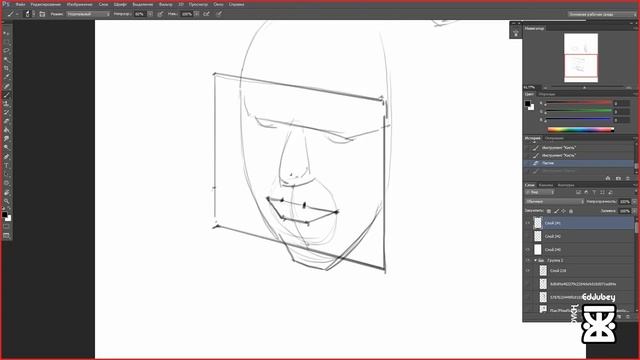
Task: Toggle pressure for size in options bar
Action: click(x=219, y=14)
